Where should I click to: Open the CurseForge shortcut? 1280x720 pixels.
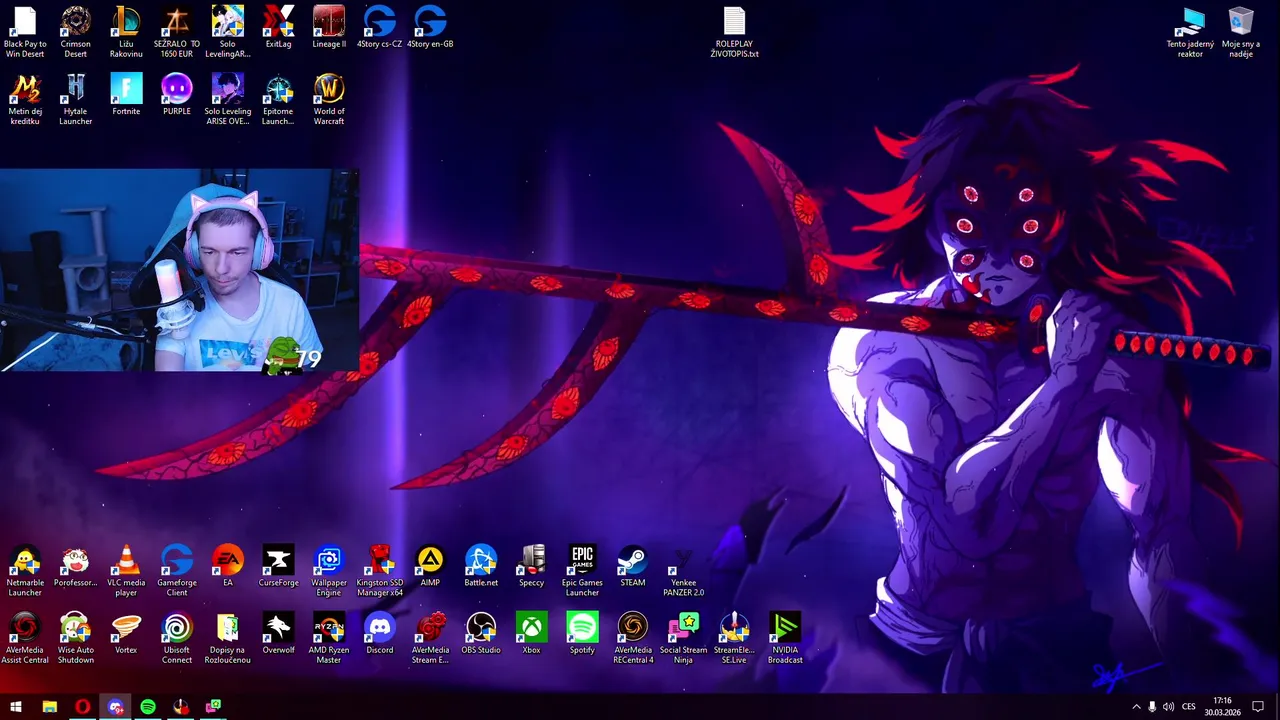278,566
